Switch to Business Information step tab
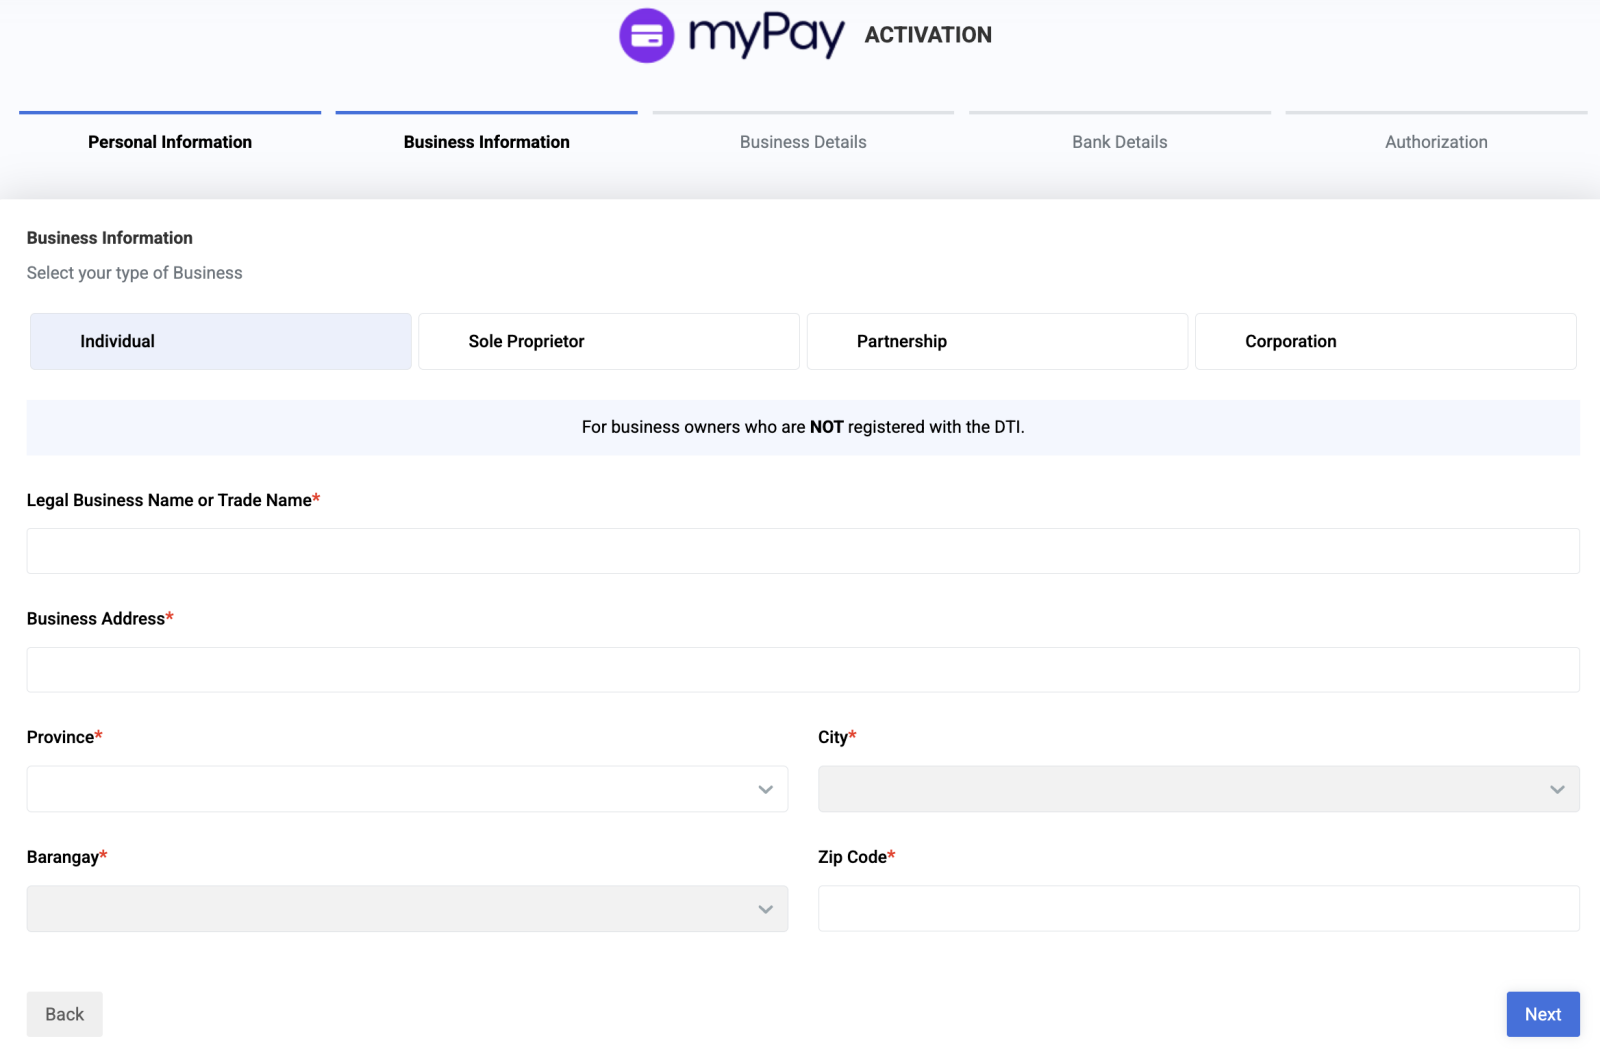This screenshot has width=1600, height=1054. click(x=486, y=142)
